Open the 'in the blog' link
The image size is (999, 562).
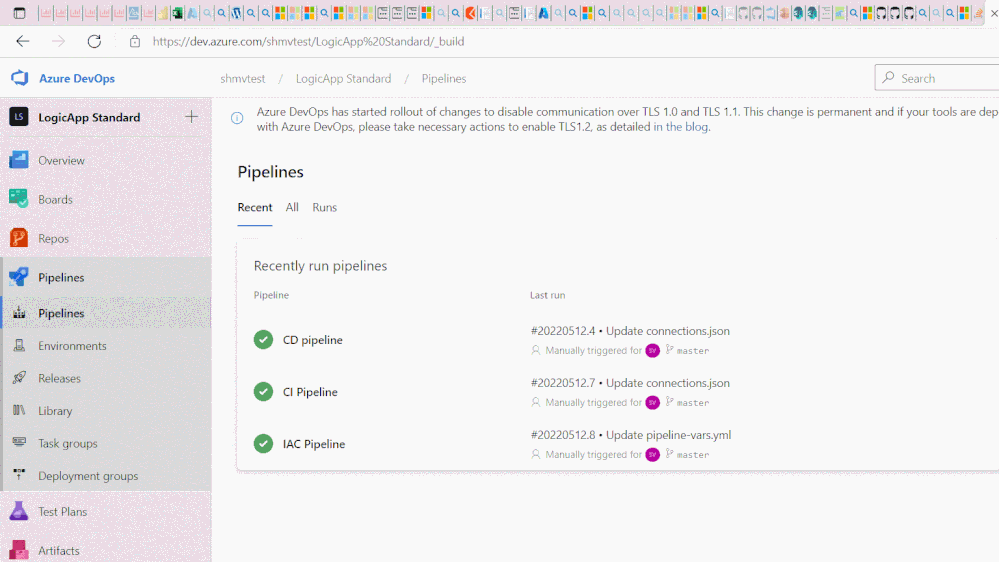tap(680, 127)
